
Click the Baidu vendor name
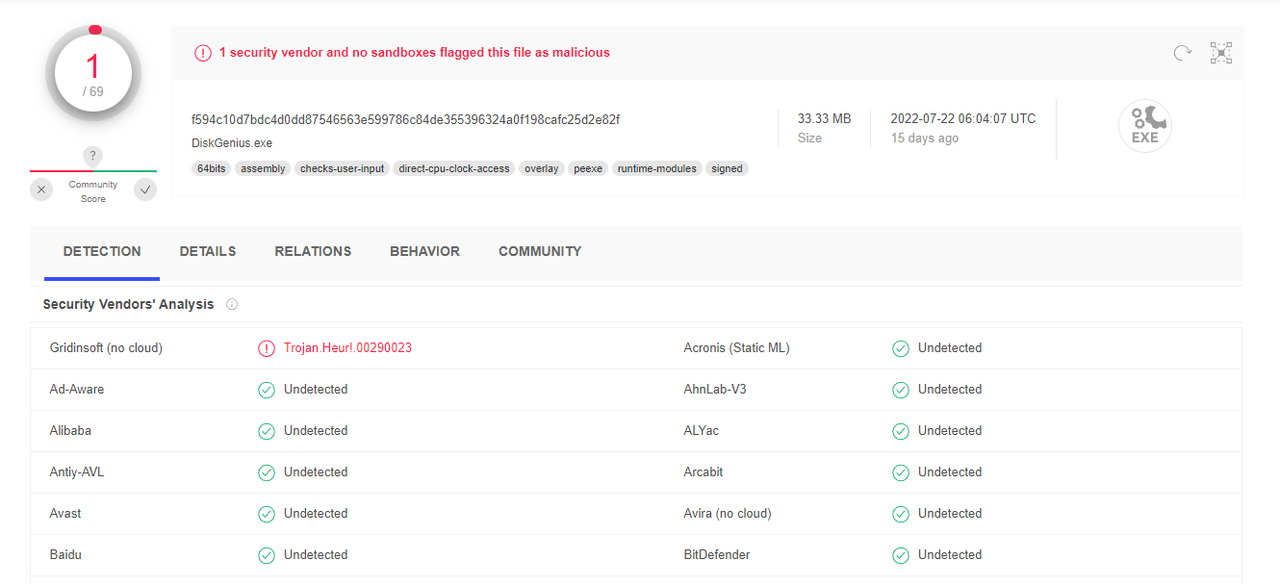tap(66, 555)
